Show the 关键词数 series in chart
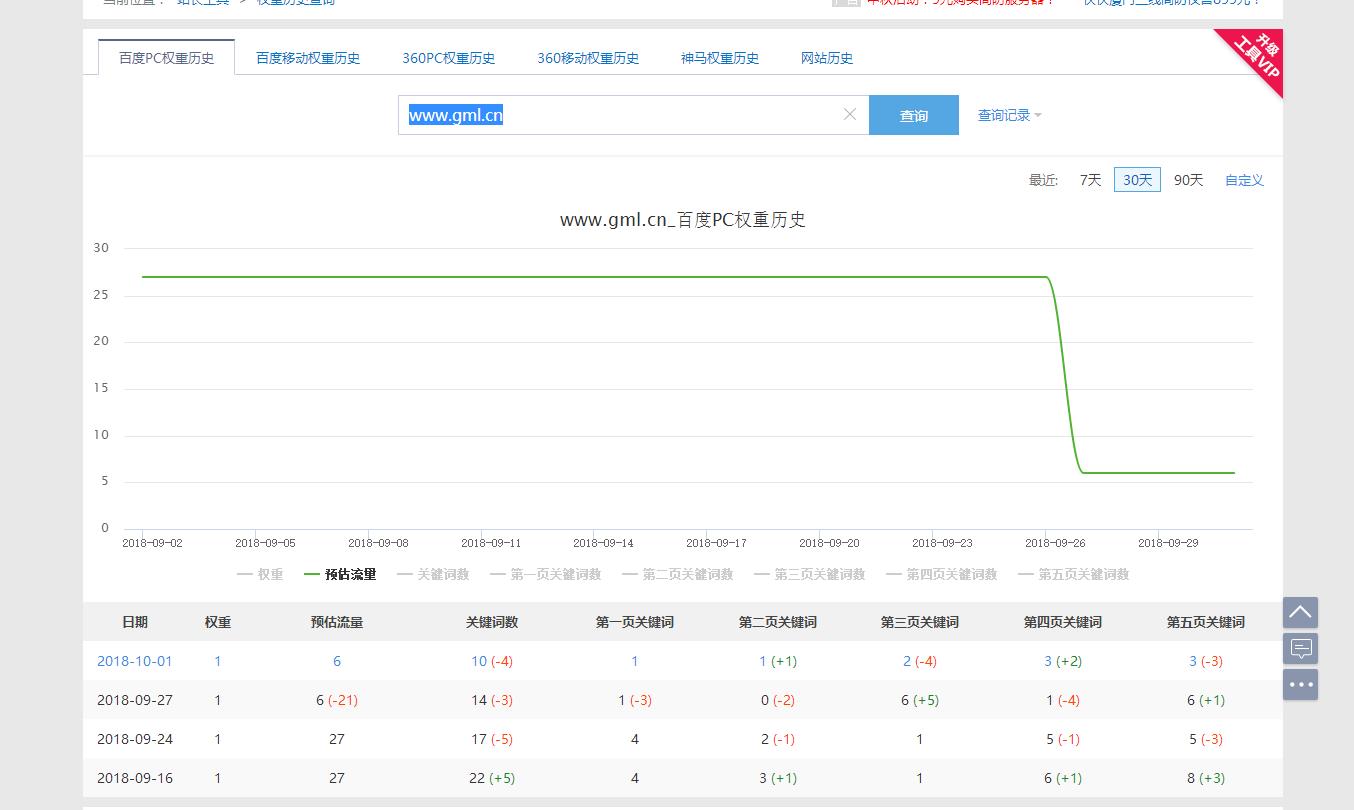 (x=433, y=574)
